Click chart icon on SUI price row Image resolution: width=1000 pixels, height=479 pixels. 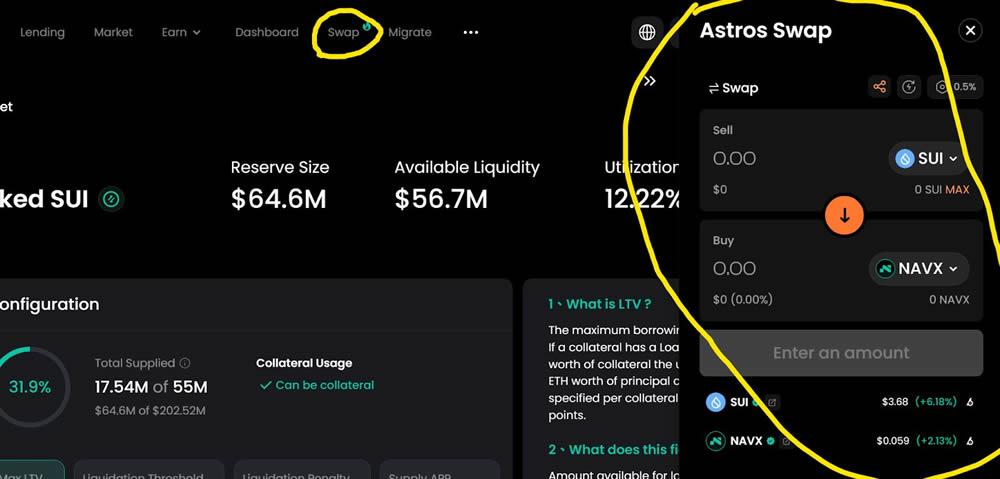coord(970,402)
